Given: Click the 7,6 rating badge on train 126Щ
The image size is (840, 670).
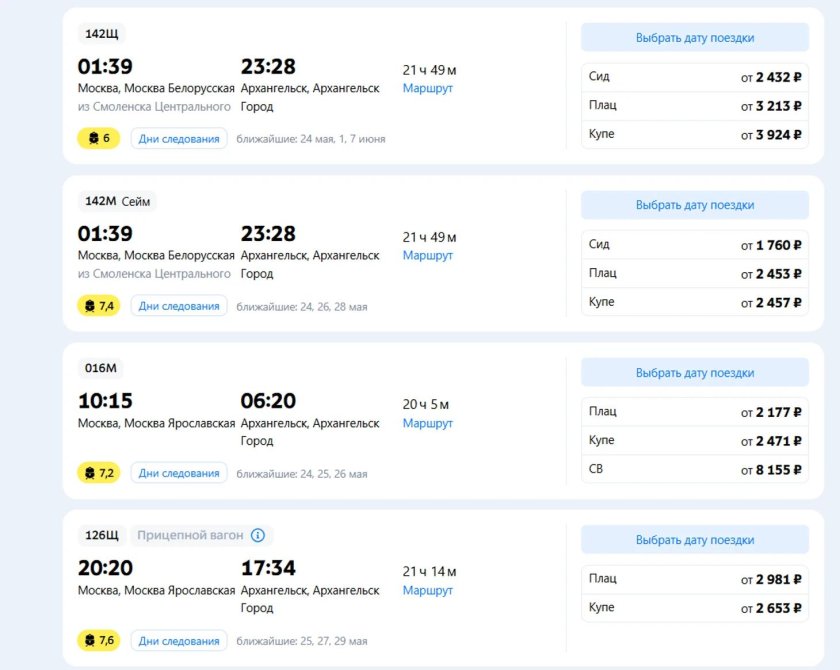Looking at the screenshot, I should tap(98, 641).
